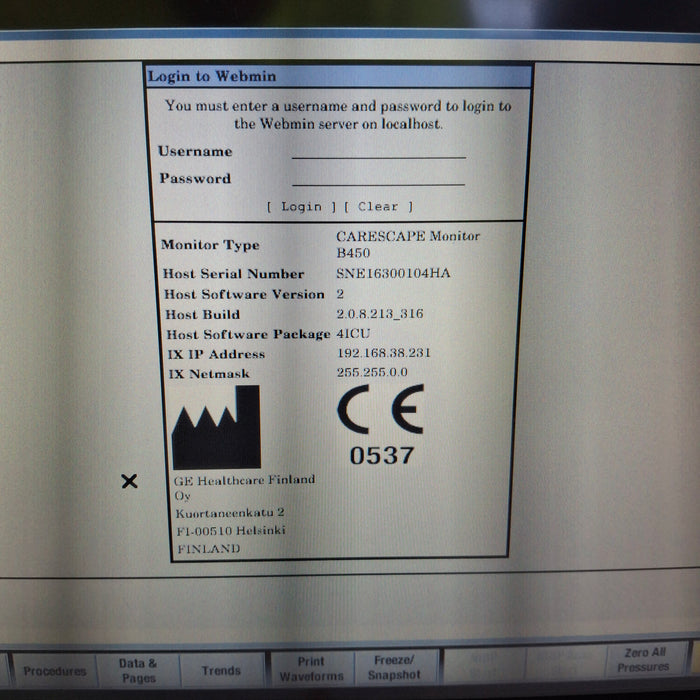The image size is (700, 700).
Task: Click the FI-00510 Helsinki line
Action: (231, 530)
